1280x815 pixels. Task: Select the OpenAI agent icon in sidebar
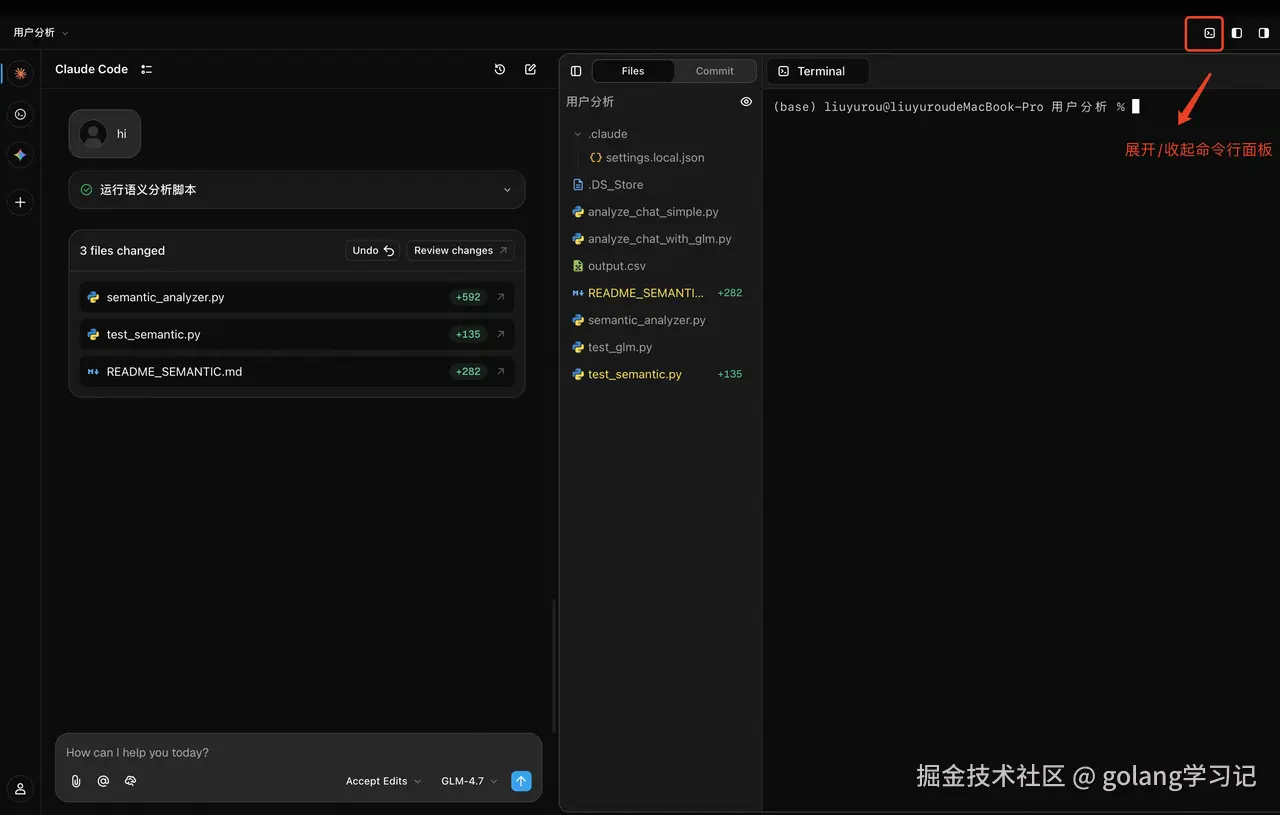coord(20,114)
